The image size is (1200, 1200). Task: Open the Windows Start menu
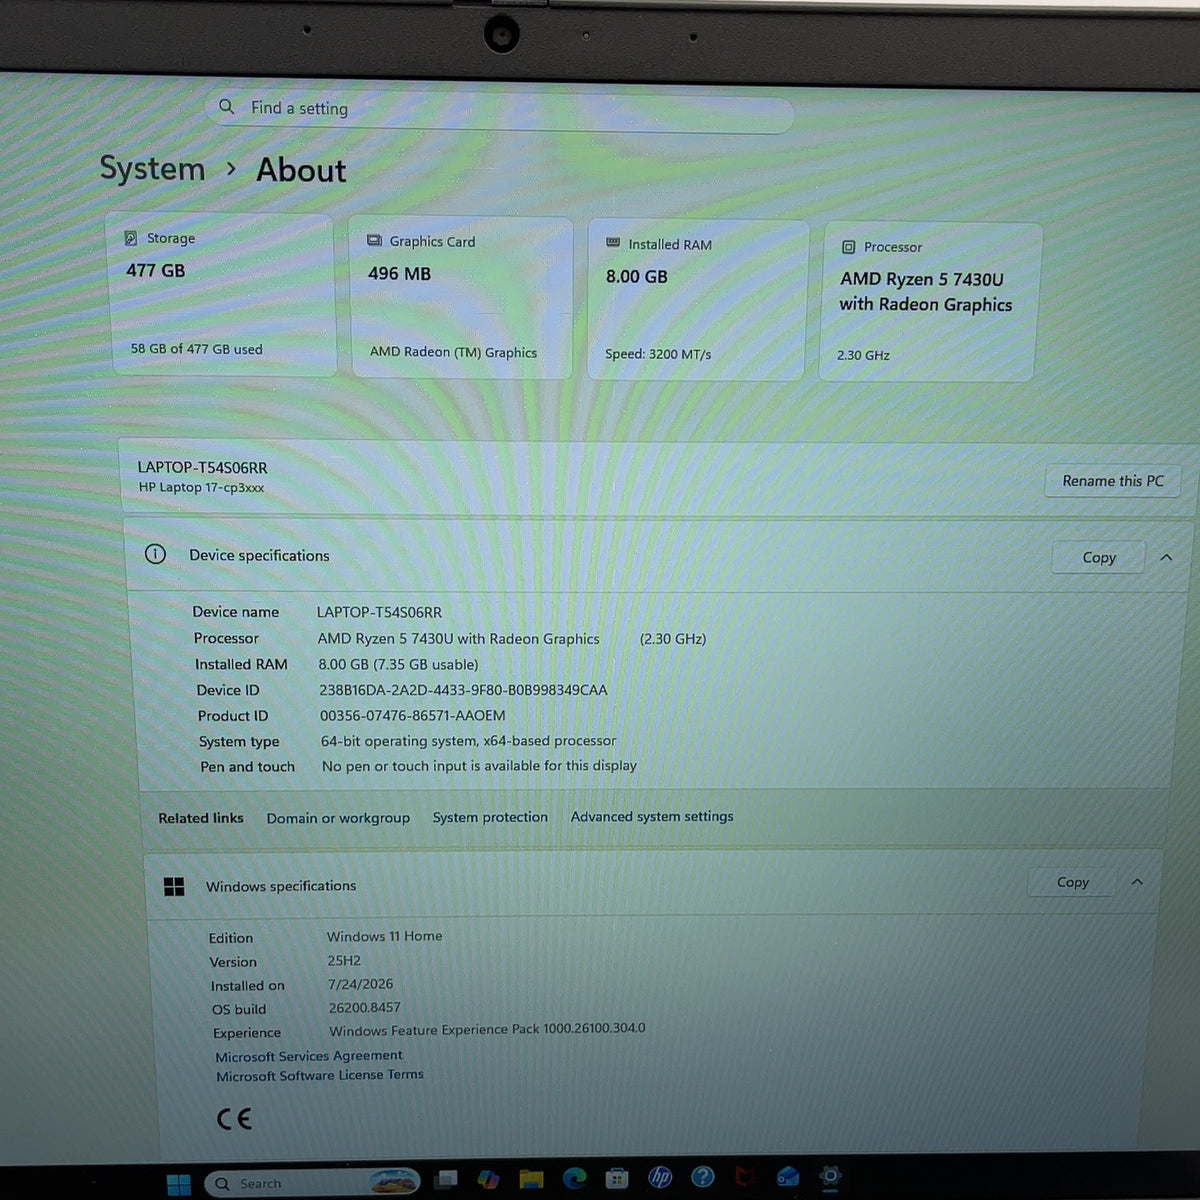click(179, 1184)
